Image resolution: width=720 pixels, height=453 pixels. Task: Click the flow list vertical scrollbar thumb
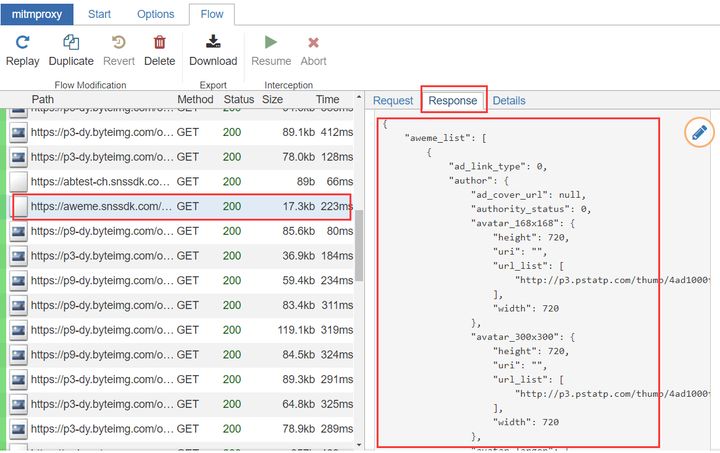tap(359, 246)
